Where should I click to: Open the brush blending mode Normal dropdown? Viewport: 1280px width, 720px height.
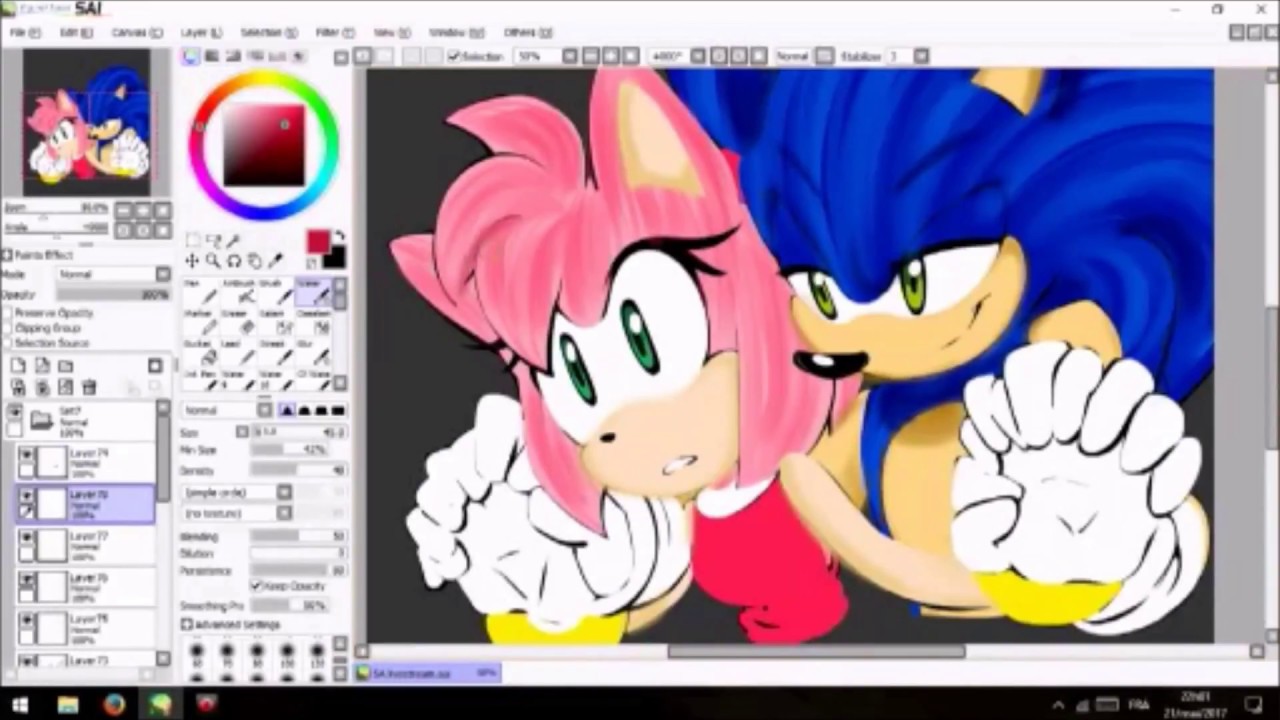pos(227,410)
